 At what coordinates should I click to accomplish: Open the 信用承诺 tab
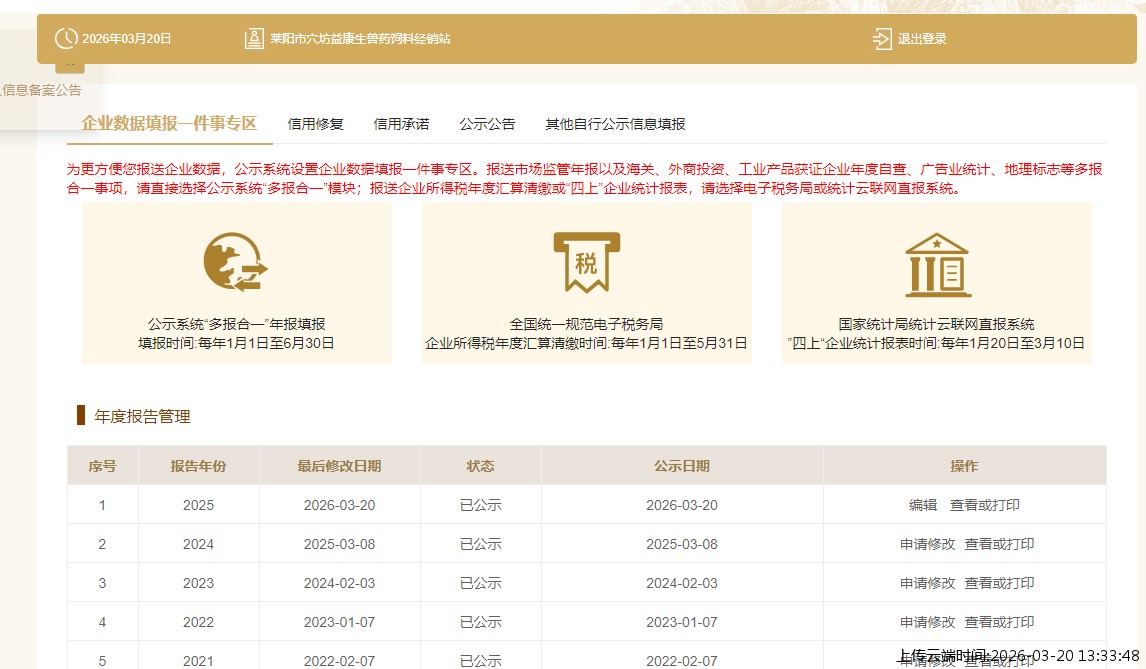(x=401, y=124)
